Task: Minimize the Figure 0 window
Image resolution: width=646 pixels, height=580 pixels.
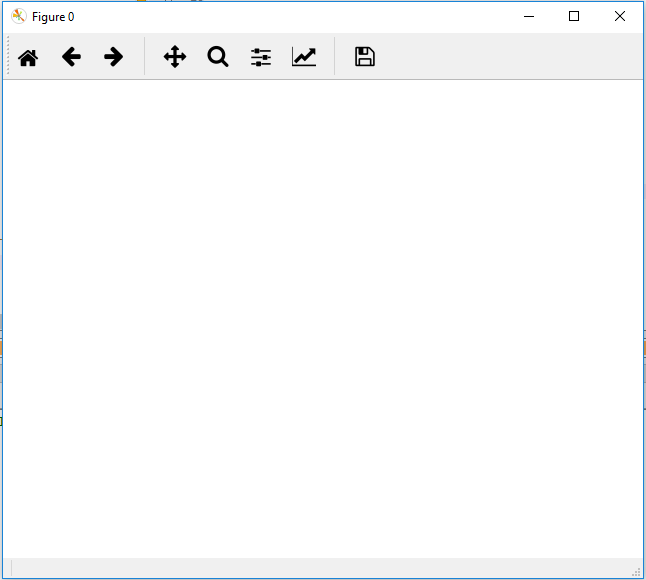Action: click(529, 16)
